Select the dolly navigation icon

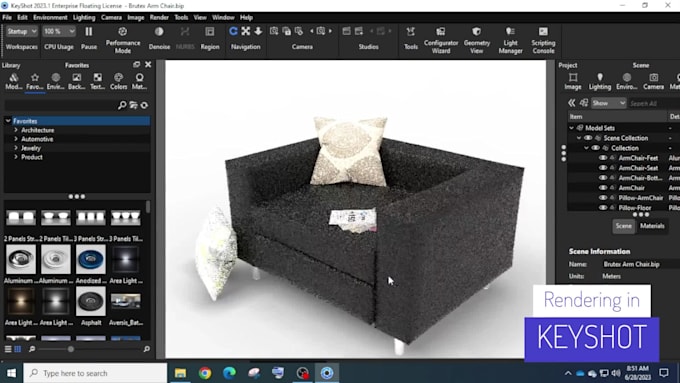[x=258, y=31]
